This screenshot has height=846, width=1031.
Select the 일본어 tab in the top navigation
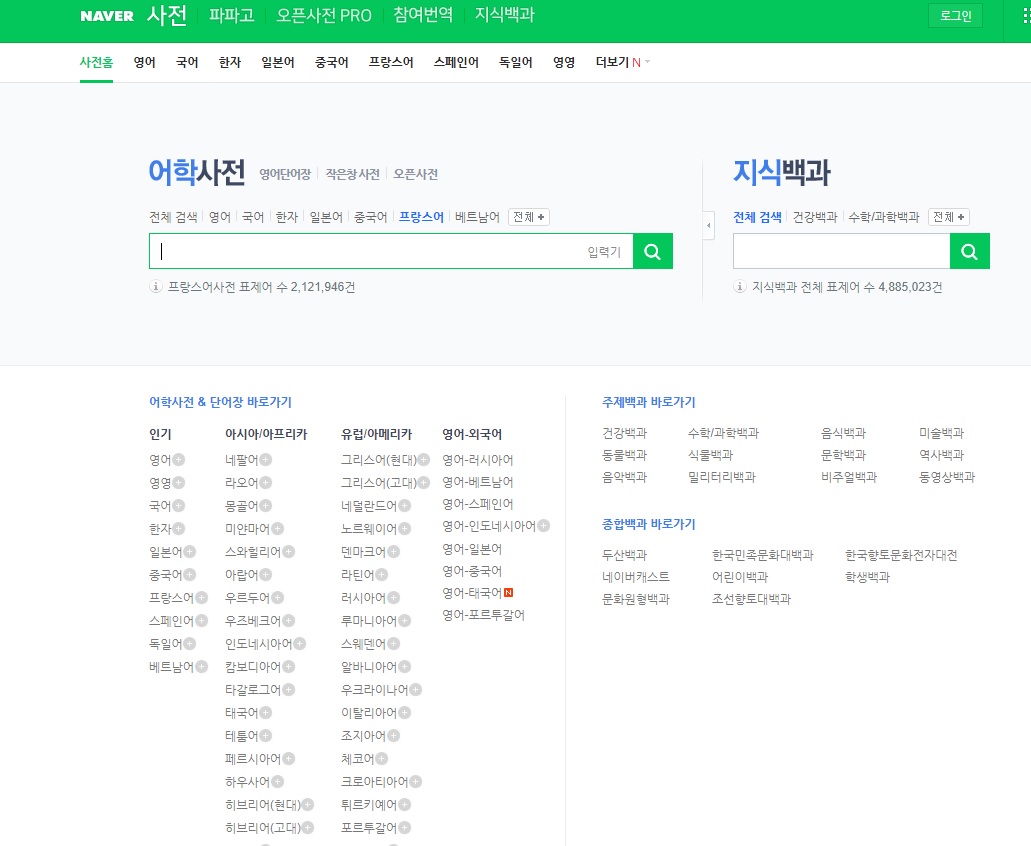coord(277,62)
